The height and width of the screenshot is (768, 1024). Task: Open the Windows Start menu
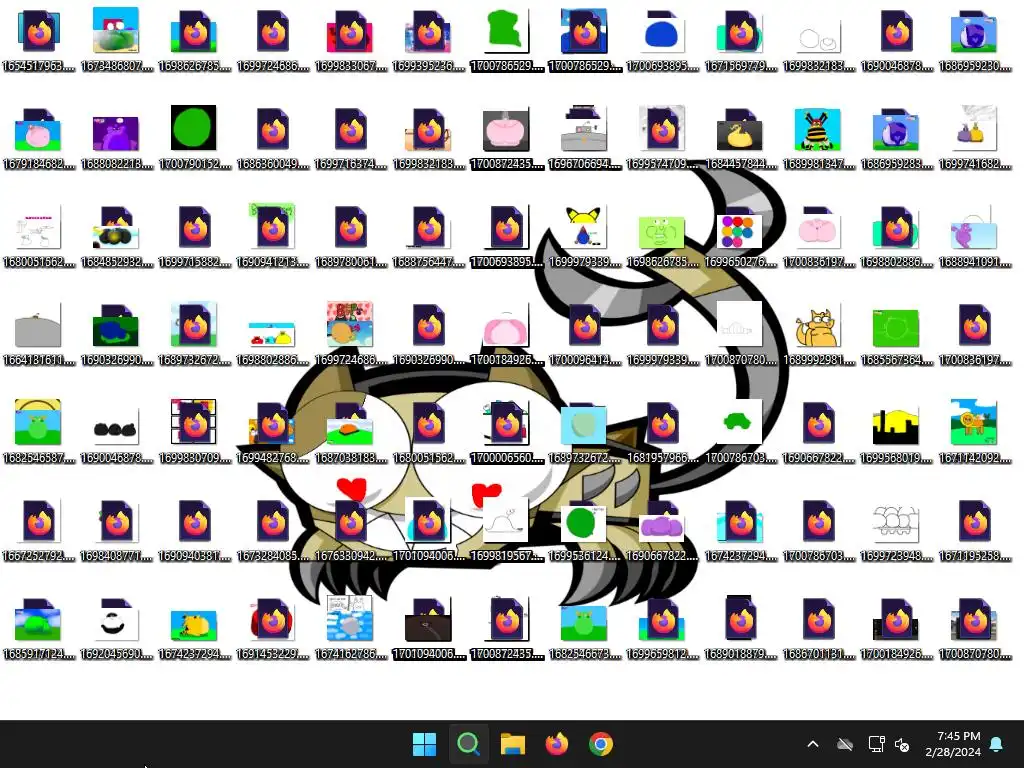point(424,744)
